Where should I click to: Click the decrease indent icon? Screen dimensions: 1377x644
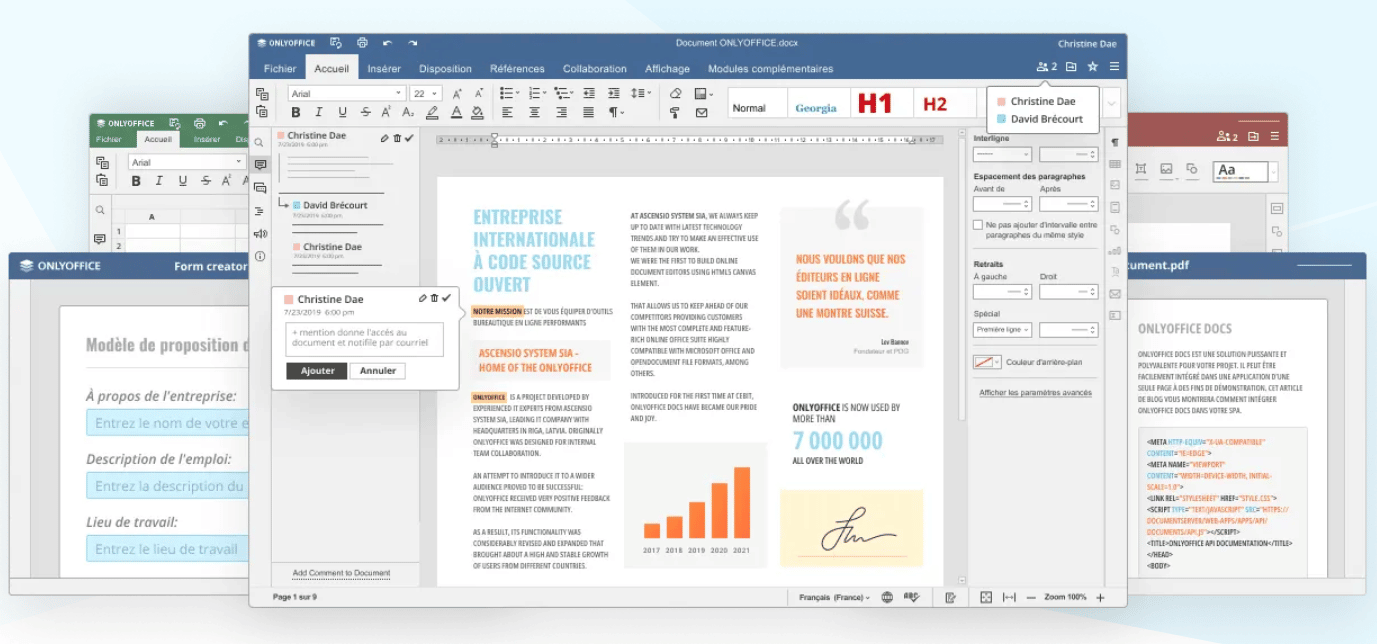(588, 93)
